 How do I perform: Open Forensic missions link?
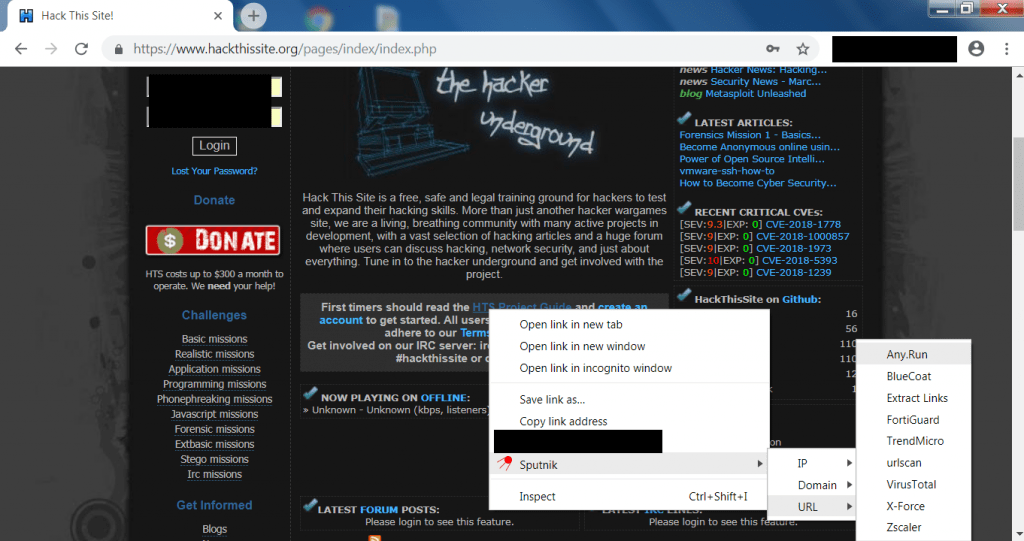pos(214,429)
